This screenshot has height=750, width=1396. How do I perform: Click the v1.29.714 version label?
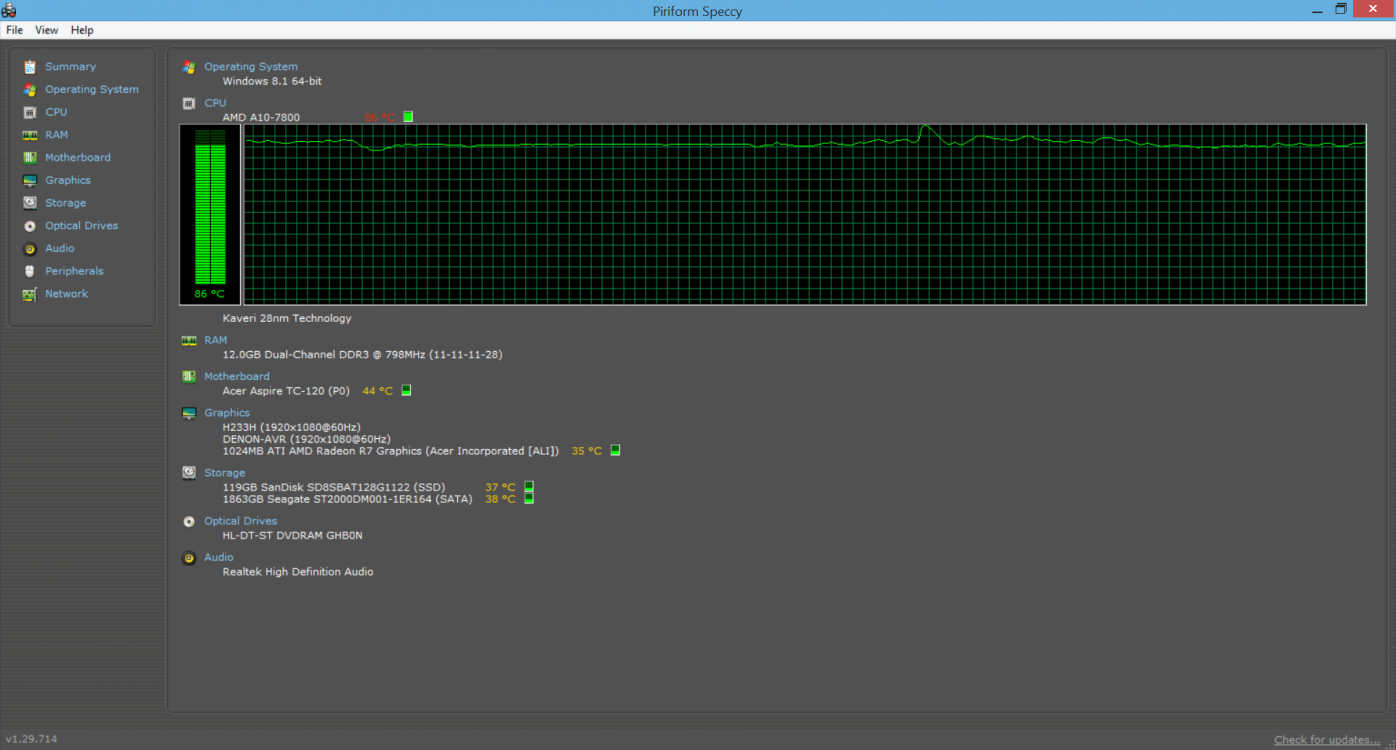(31, 739)
